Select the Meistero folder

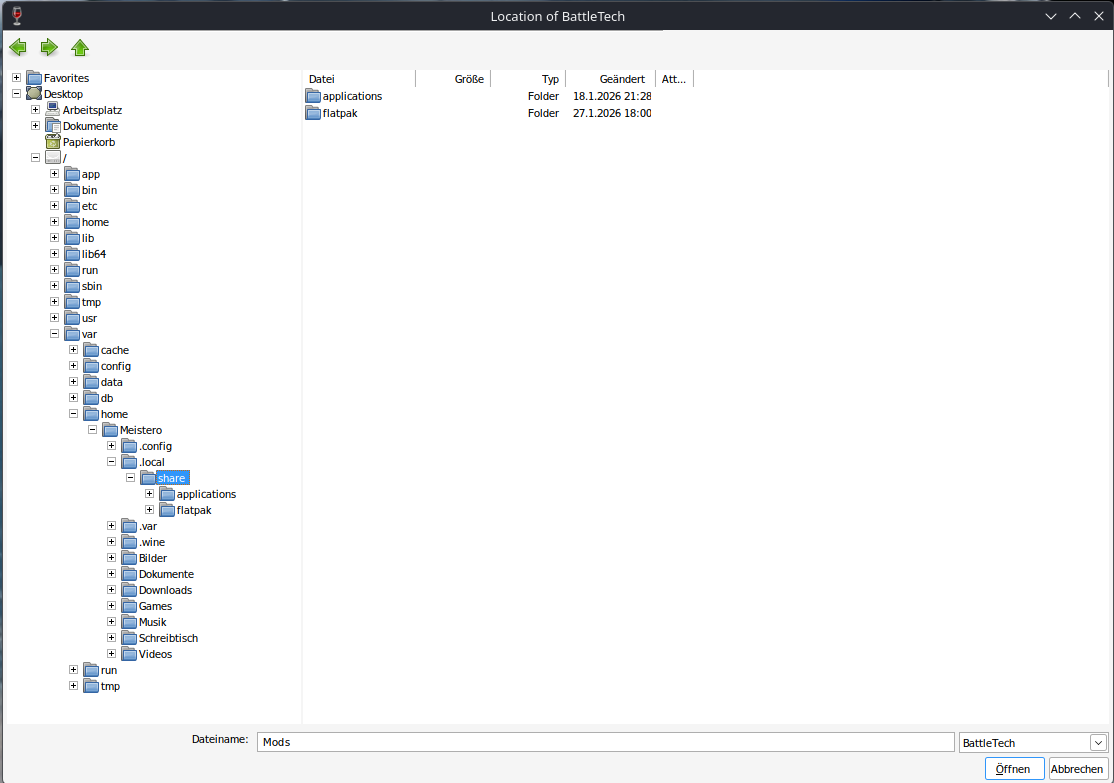(141, 430)
